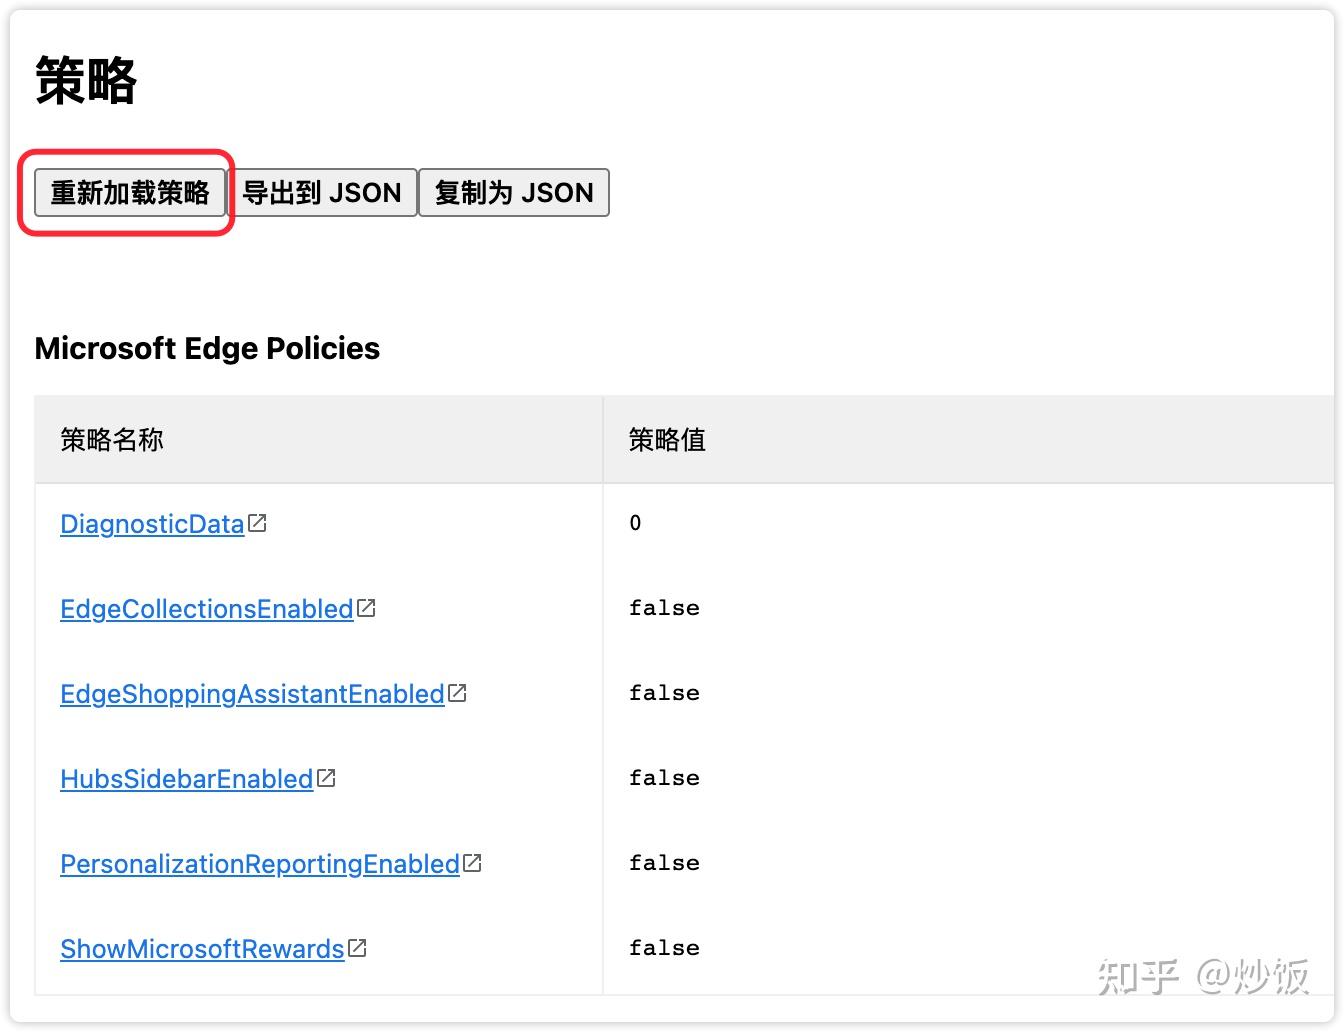Image resolution: width=1344 pixels, height=1032 pixels.
Task: Click the 重新加载策略 button
Action: pos(130,192)
